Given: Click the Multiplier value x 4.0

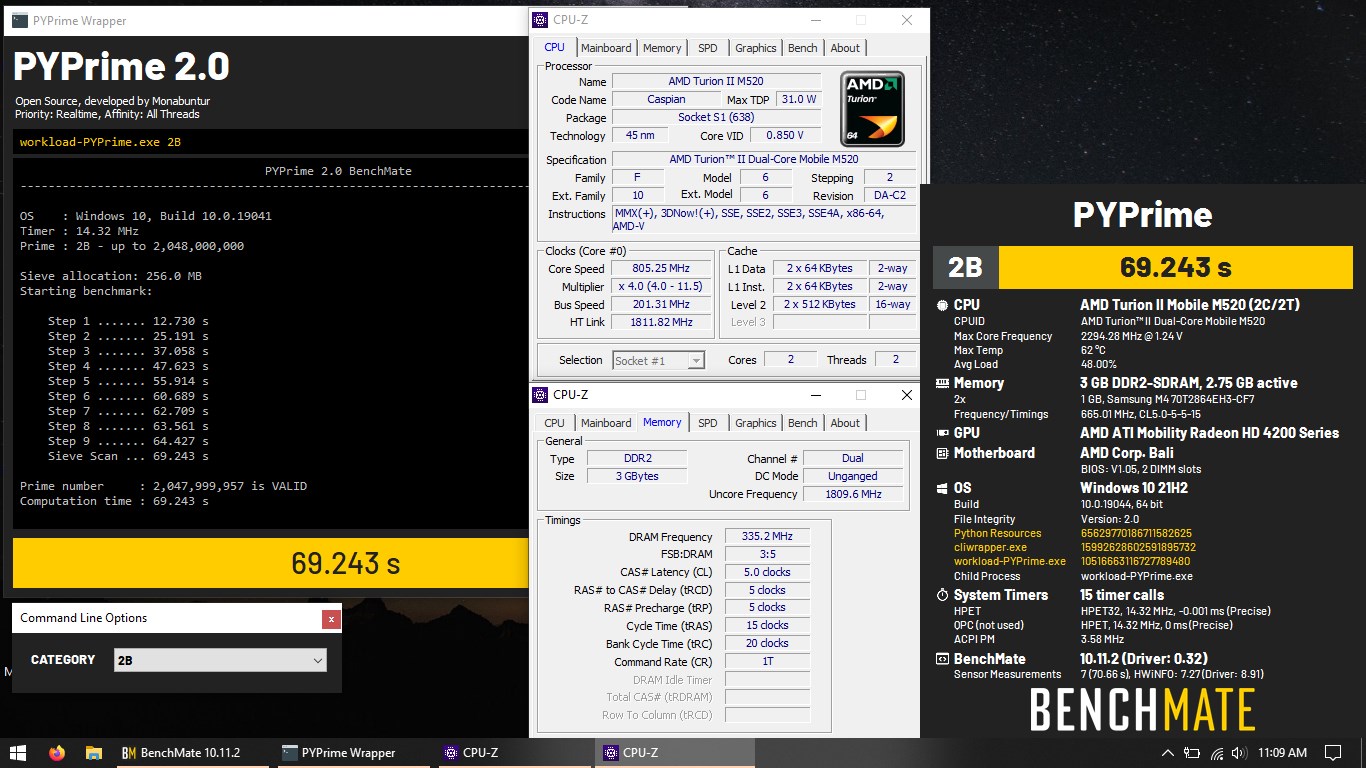Looking at the screenshot, I should pos(660,287).
